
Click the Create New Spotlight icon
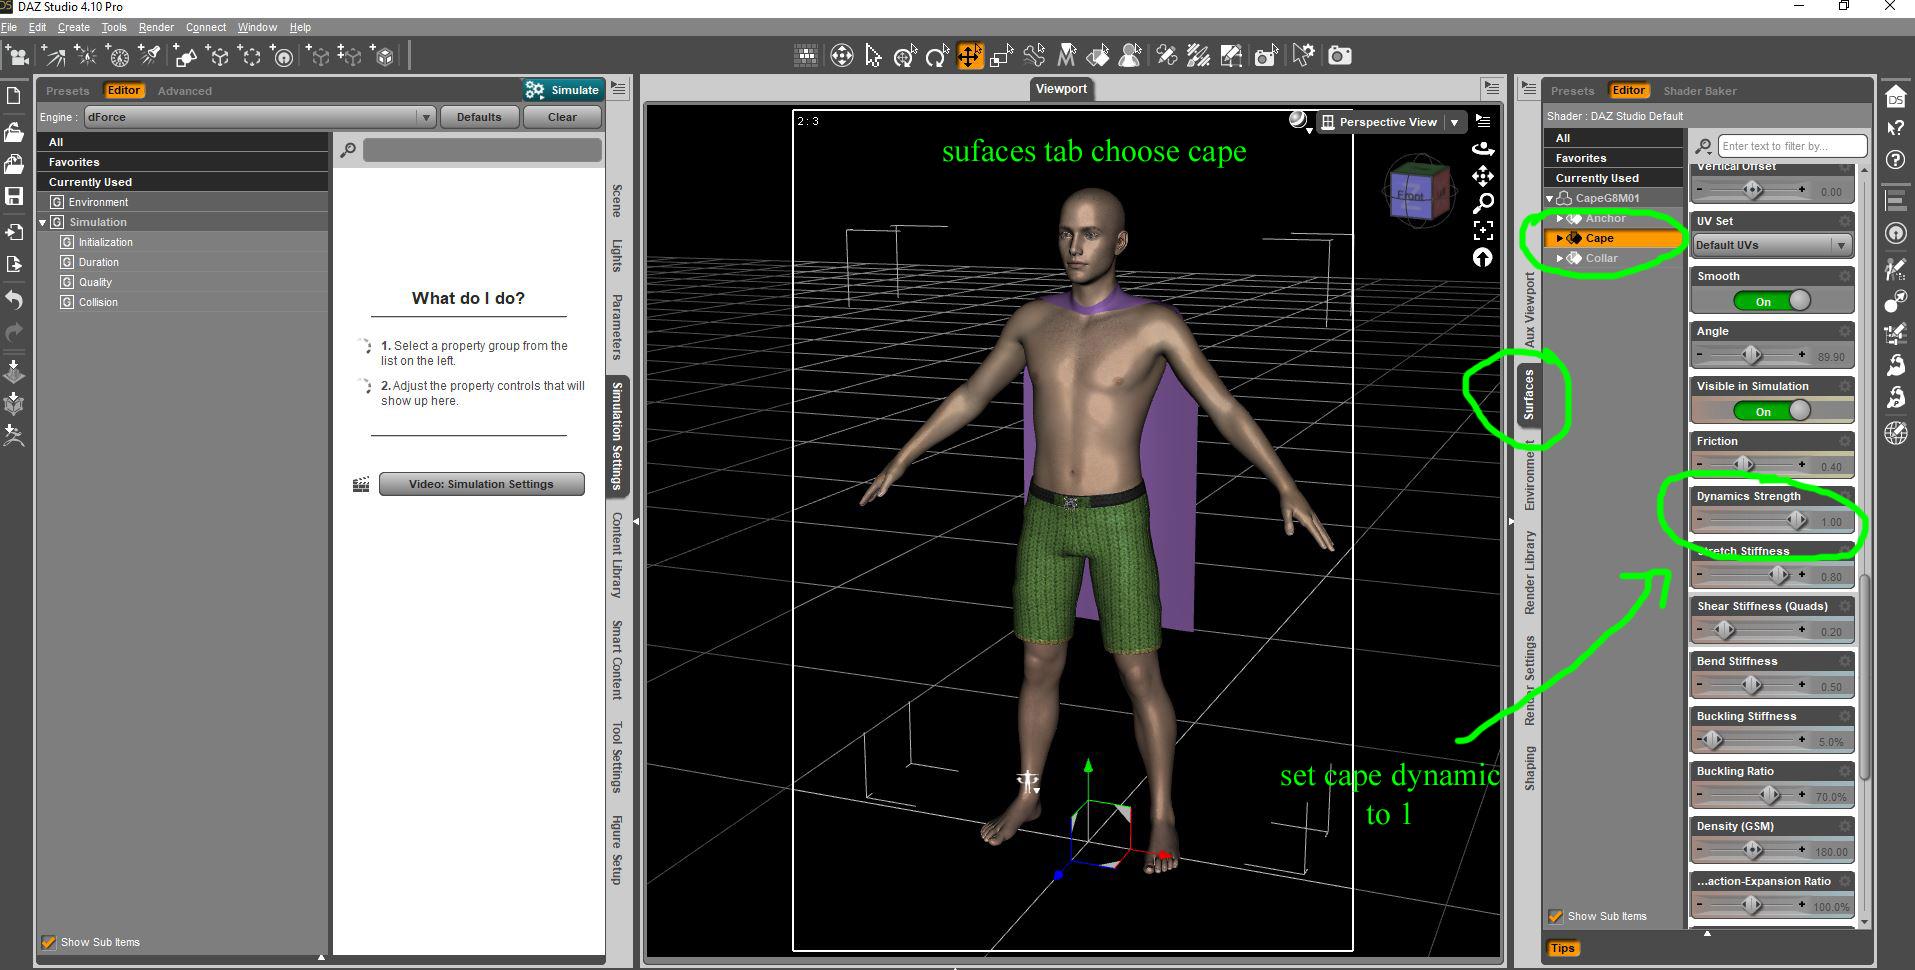pyautogui.click(x=151, y=56)
